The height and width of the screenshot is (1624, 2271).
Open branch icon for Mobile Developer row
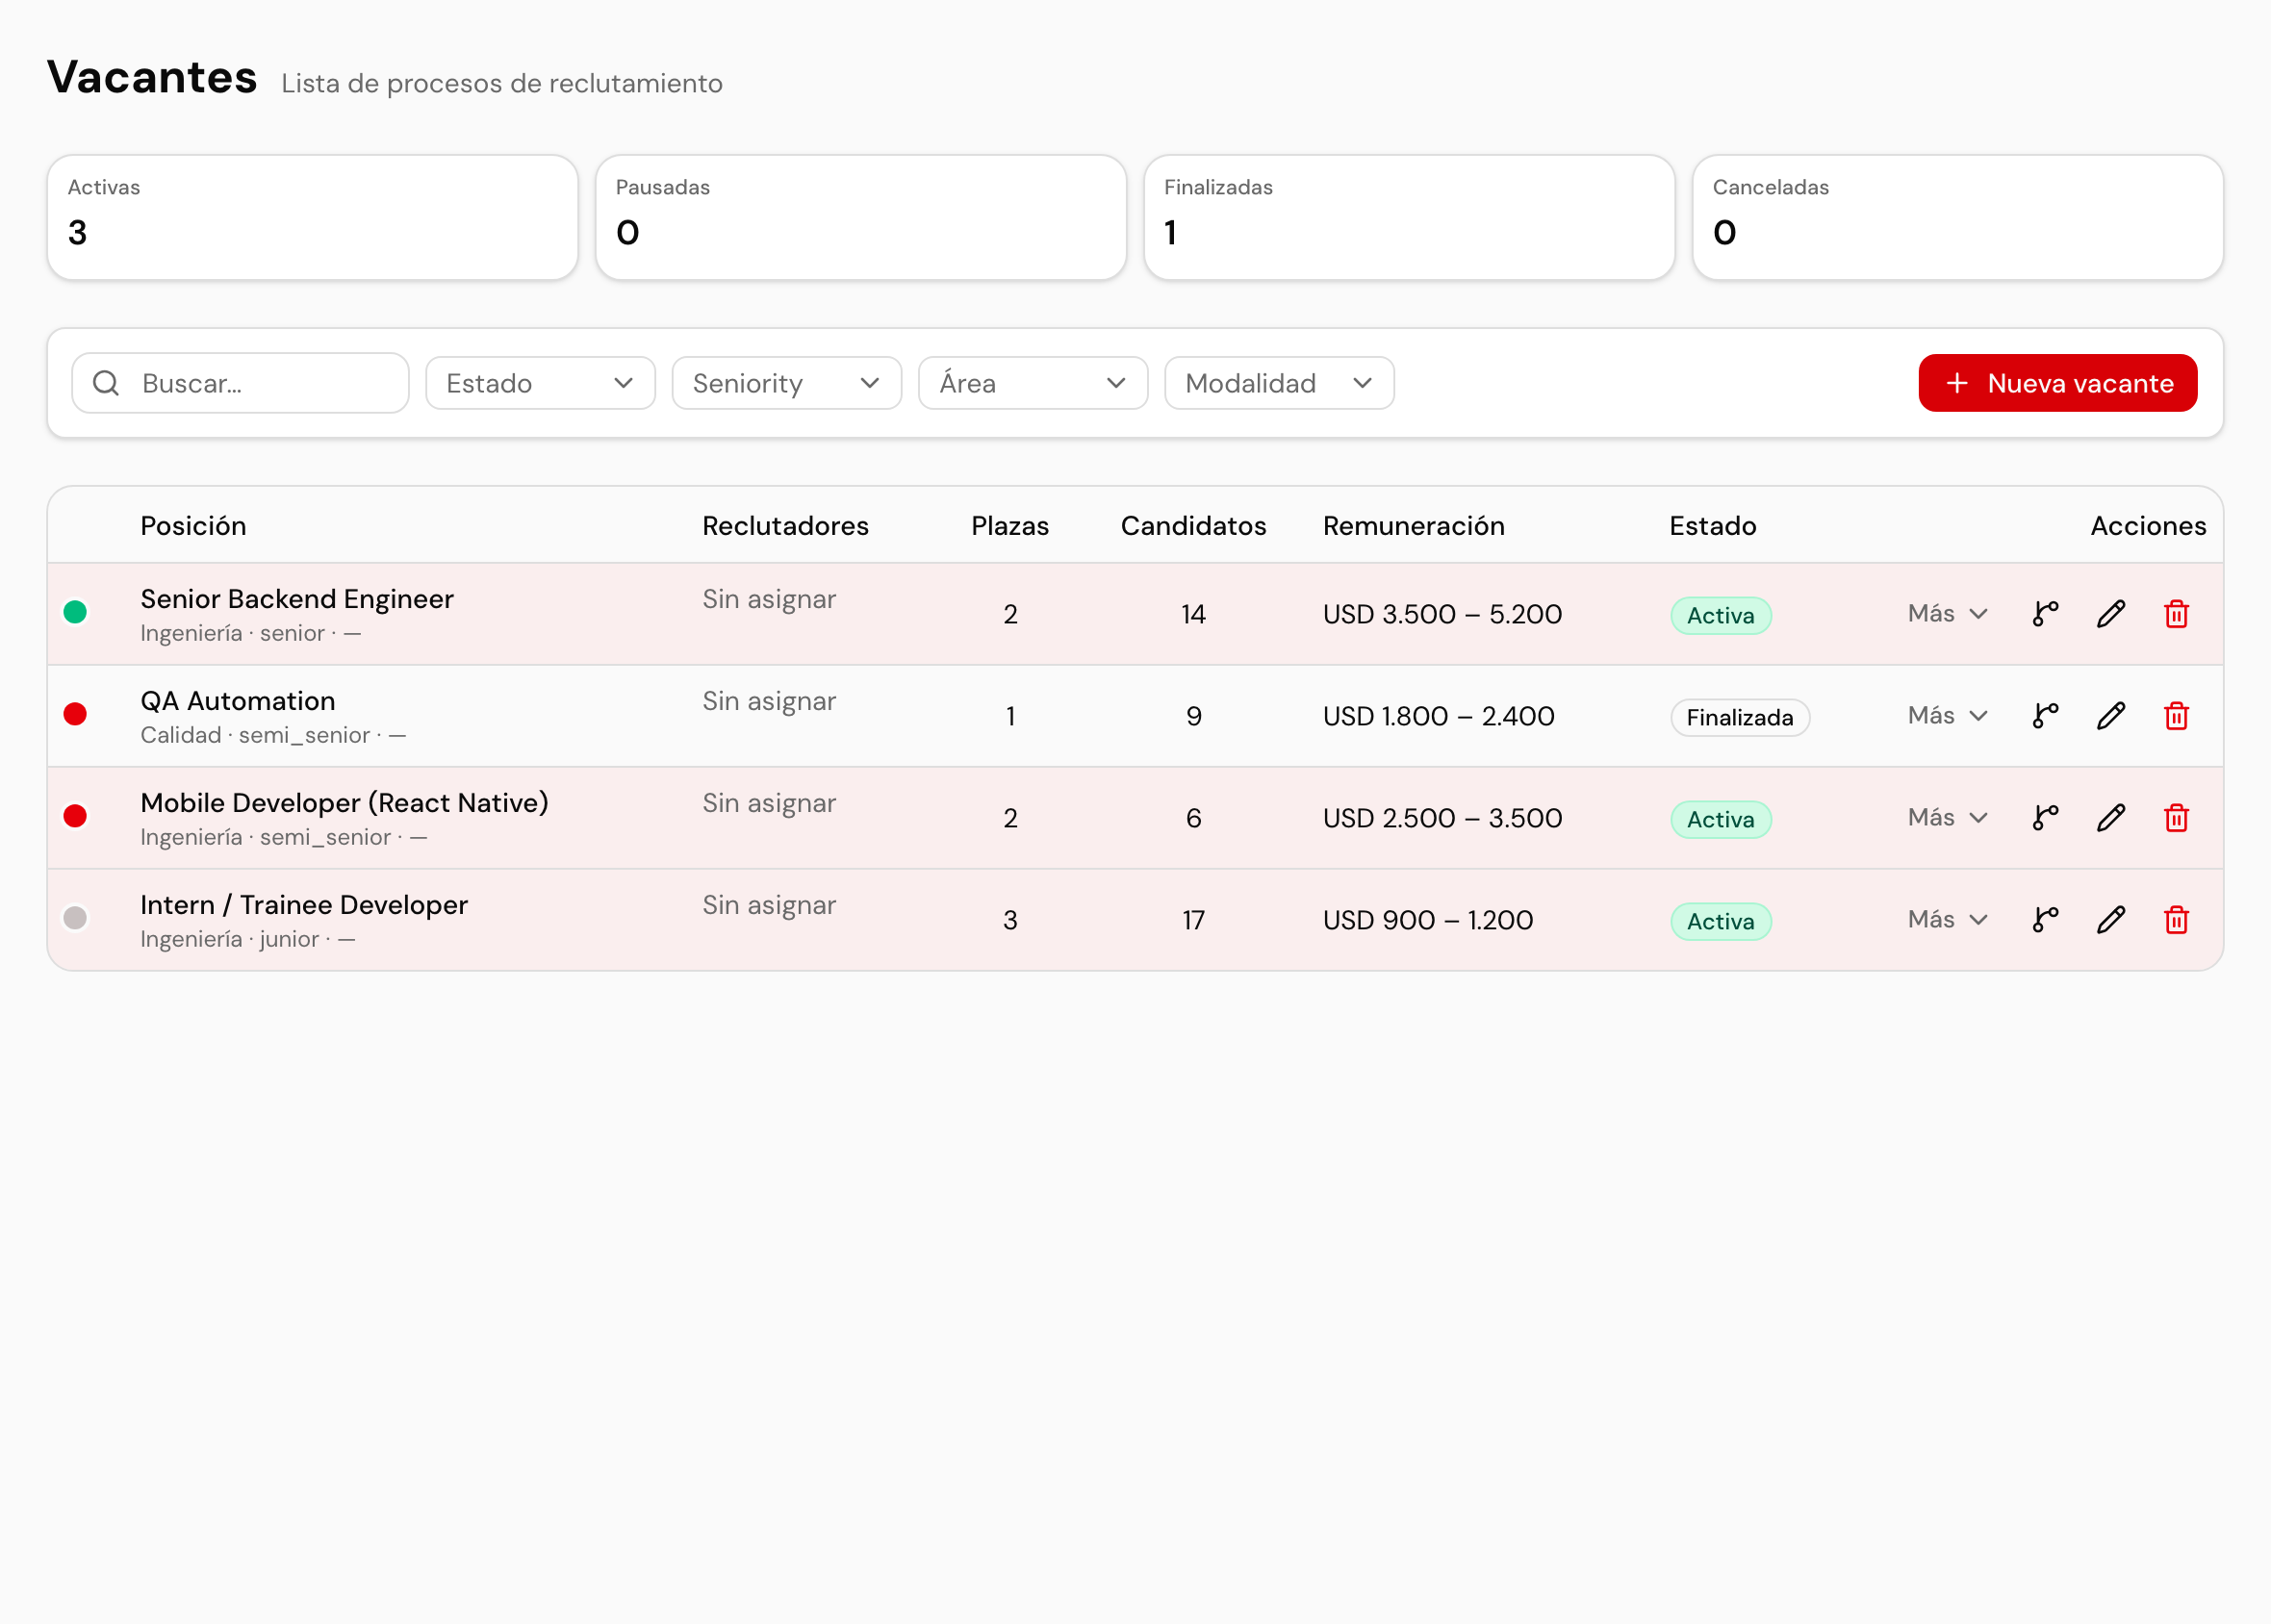pos(2045,818)
